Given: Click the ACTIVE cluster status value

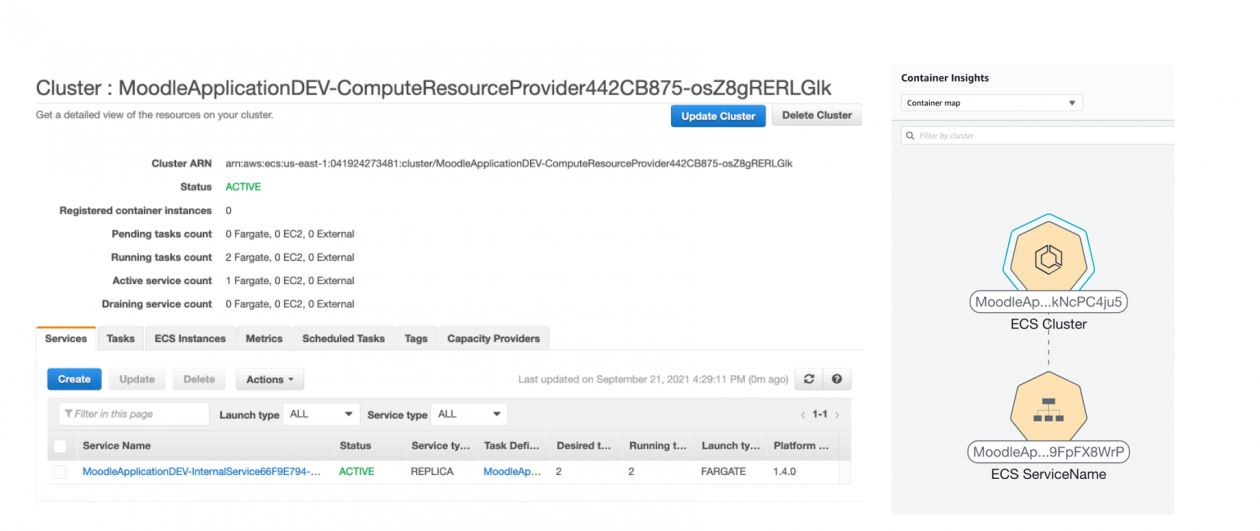Looking at the screenshot, I should (242, 187).
